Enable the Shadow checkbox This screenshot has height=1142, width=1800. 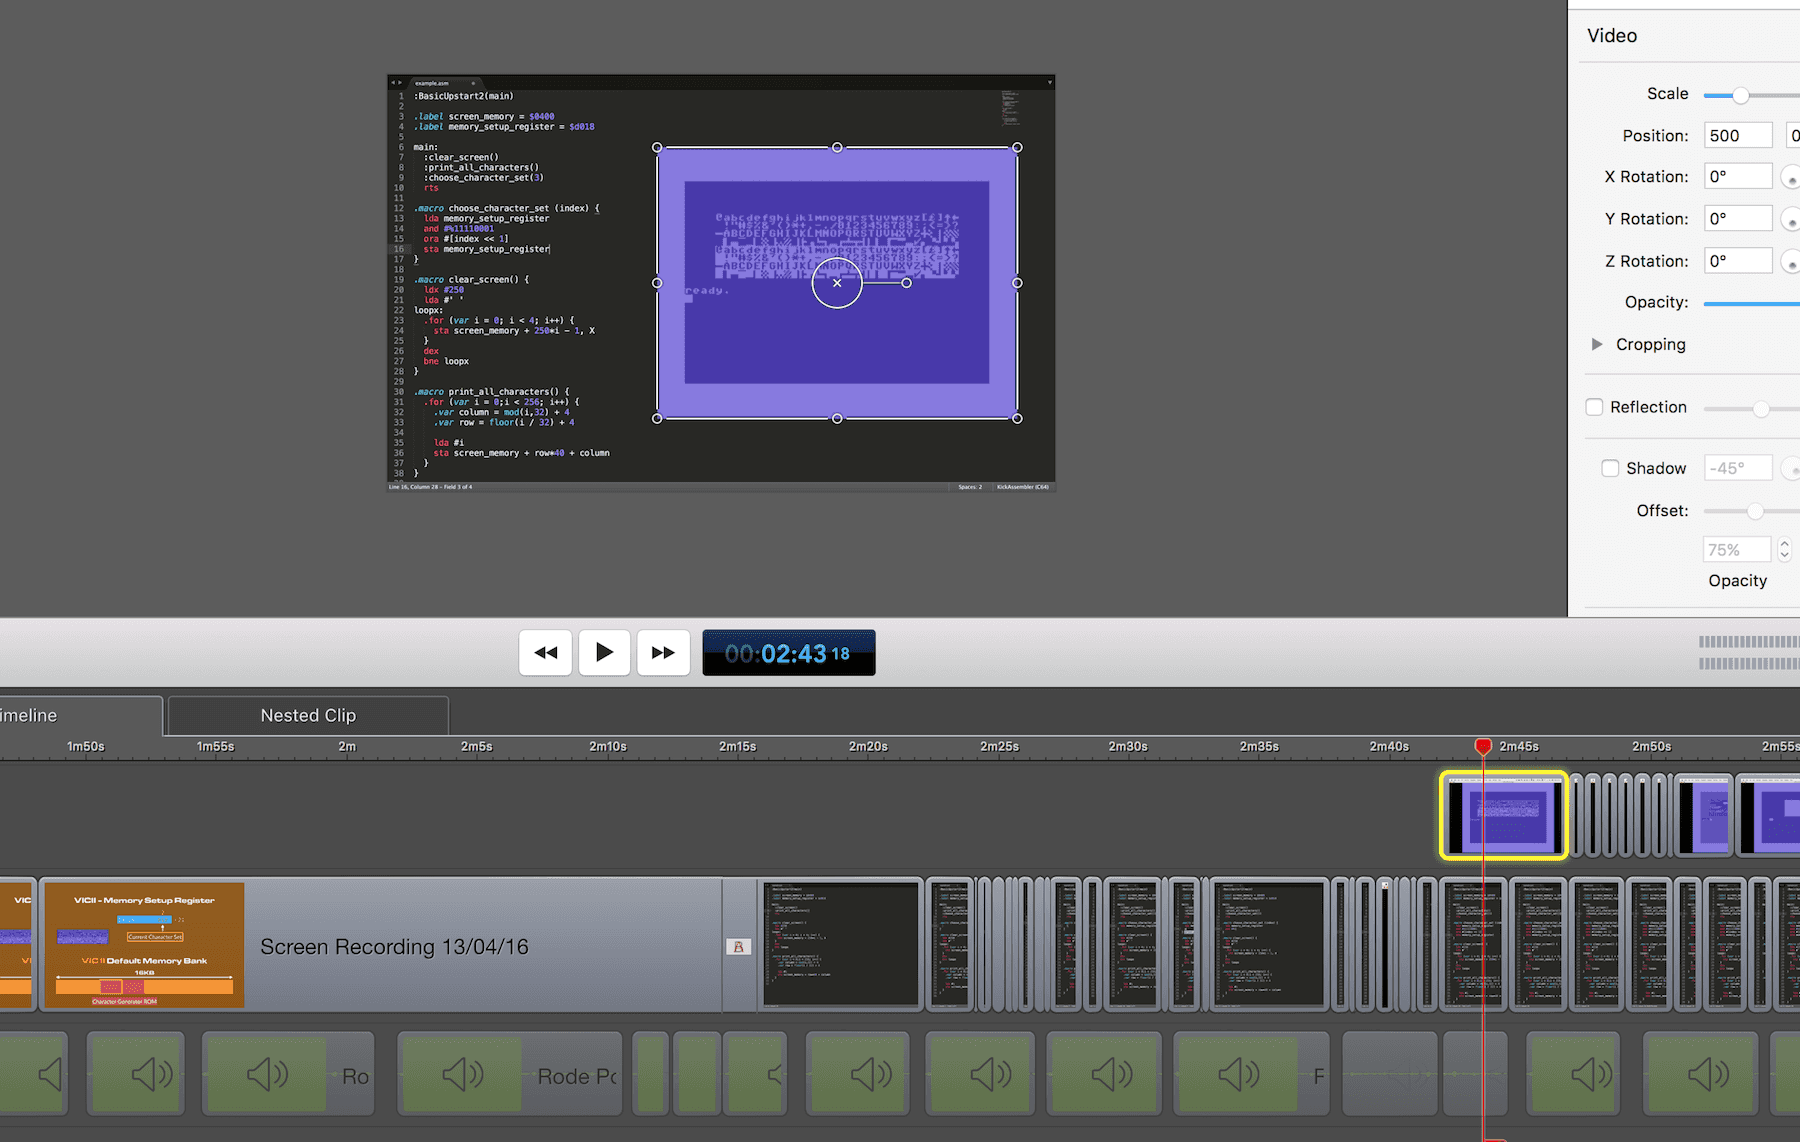(1610, 467)
